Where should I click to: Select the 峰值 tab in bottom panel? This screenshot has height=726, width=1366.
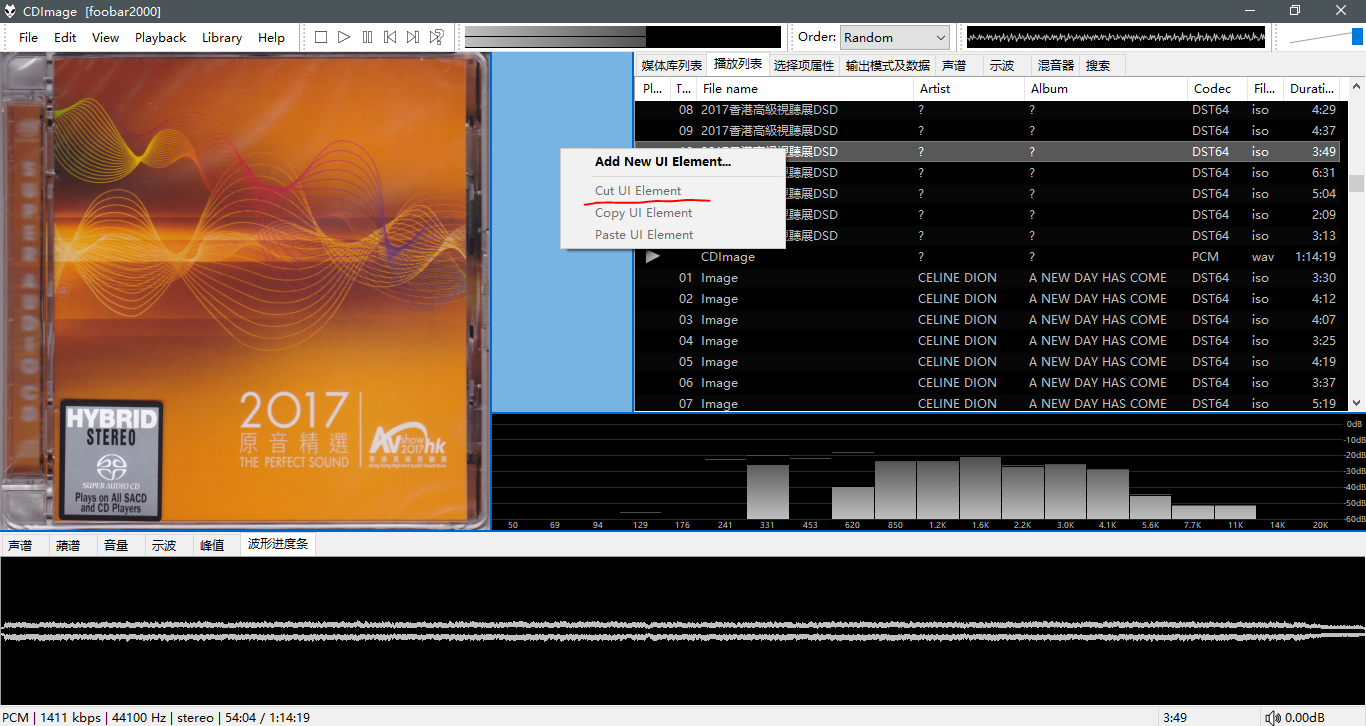[x=212, y=545]
